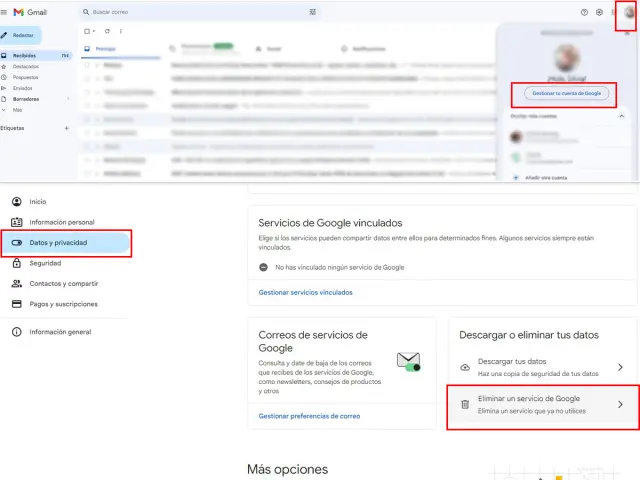Expand Eliminar un servicio de Google chevron
Viewport: 640px width, 480px height.
[x=620, y=404]
